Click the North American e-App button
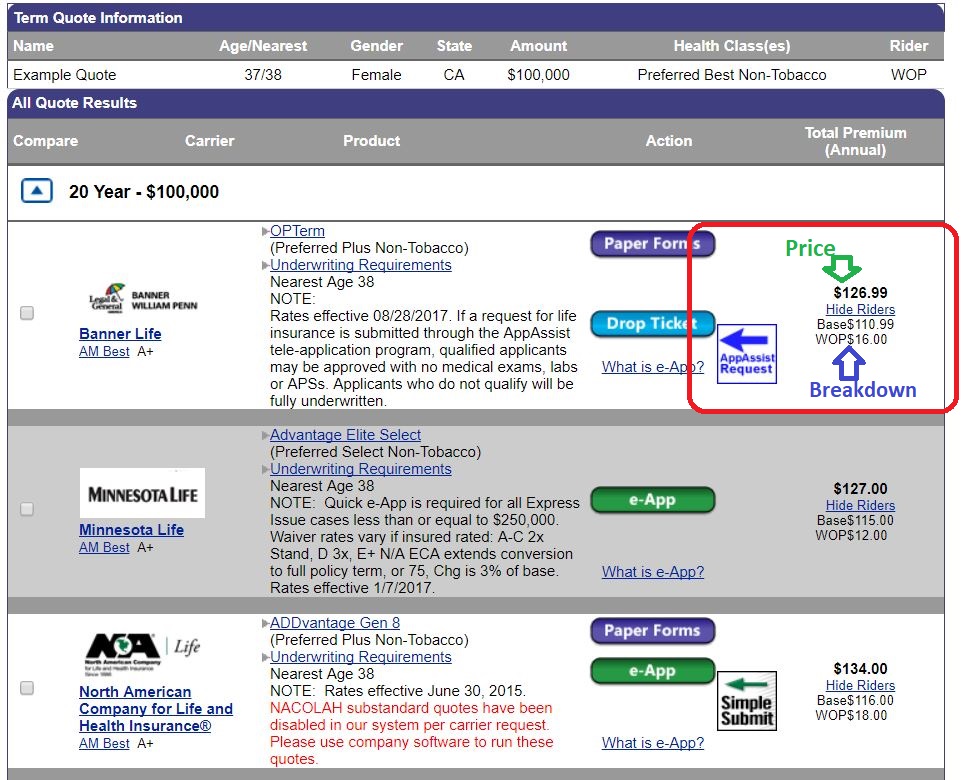The width and height of the screenshot is (963, 780). (652, 671)
